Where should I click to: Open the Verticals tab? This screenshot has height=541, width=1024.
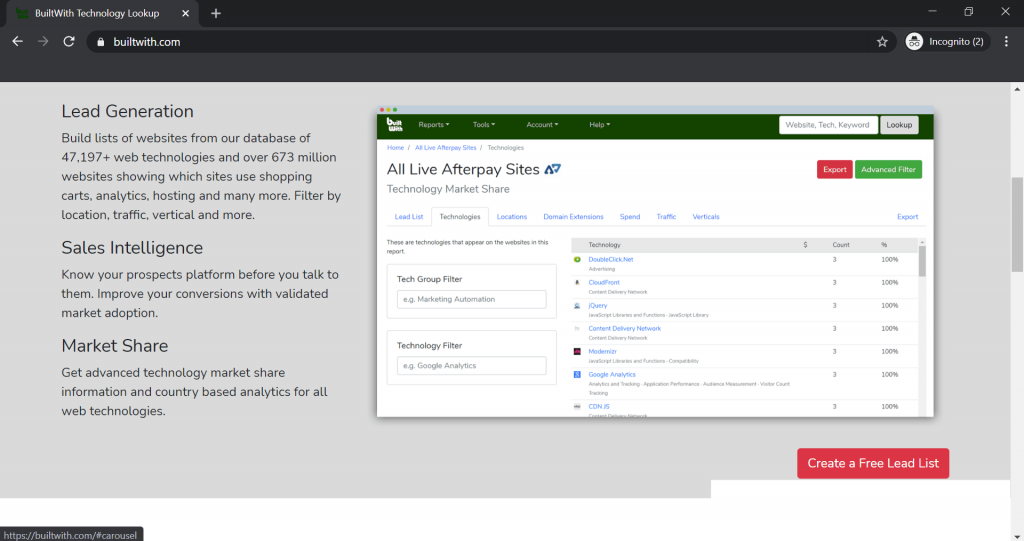(706, 217)
